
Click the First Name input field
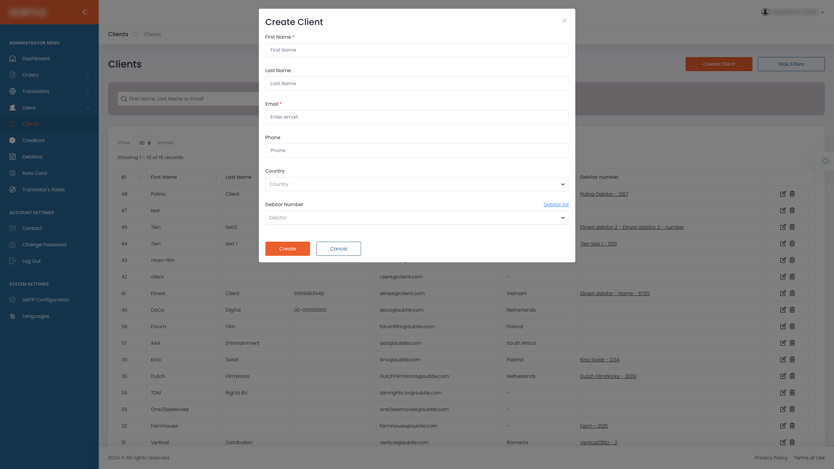coord(416,50)
